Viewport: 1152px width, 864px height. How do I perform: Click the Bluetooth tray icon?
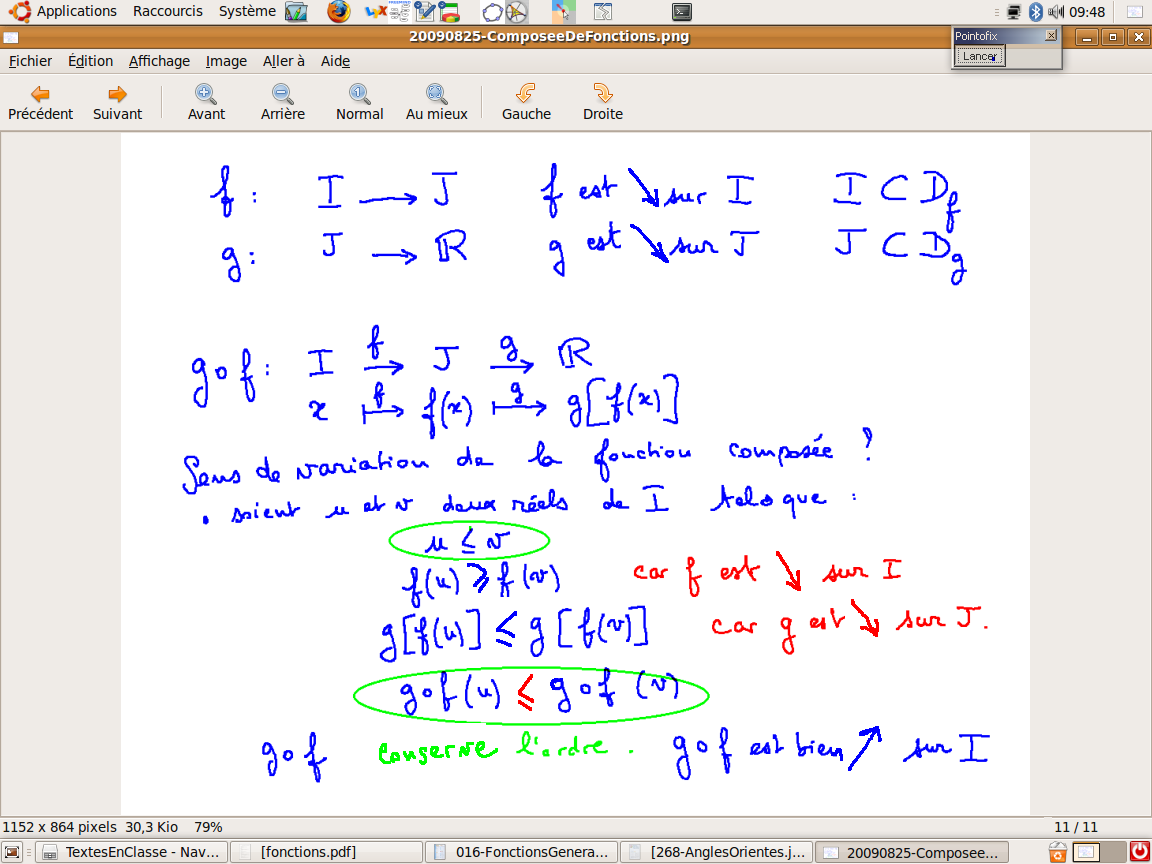coord(1036,12)
